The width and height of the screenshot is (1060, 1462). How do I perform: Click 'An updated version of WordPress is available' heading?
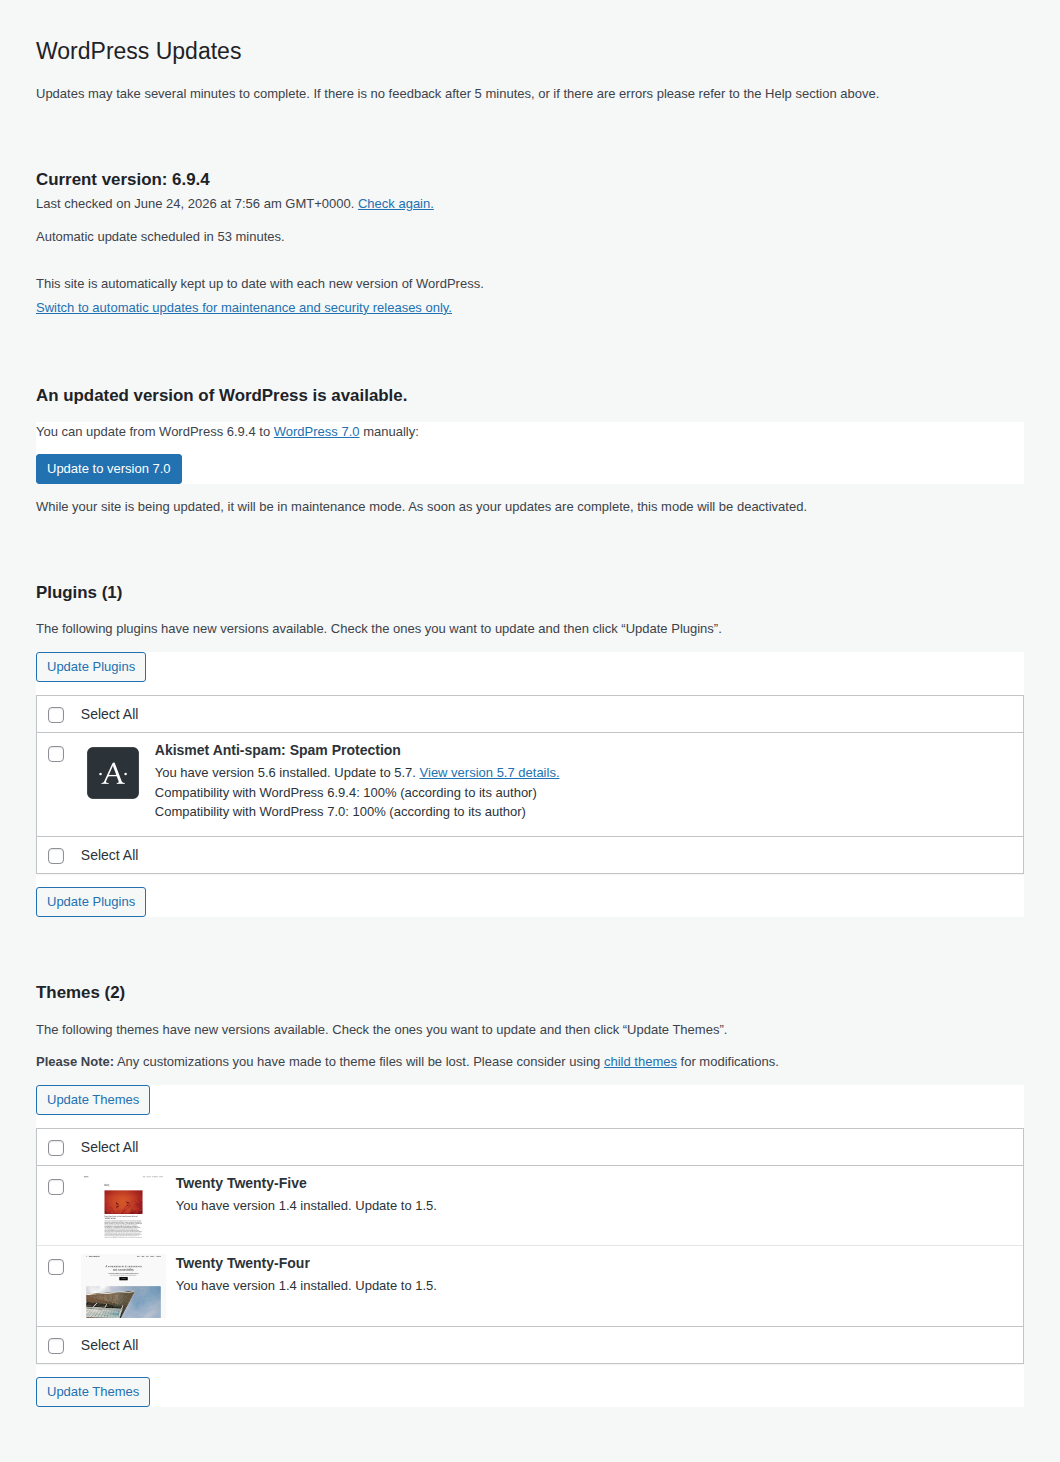[x=222, y=396]
